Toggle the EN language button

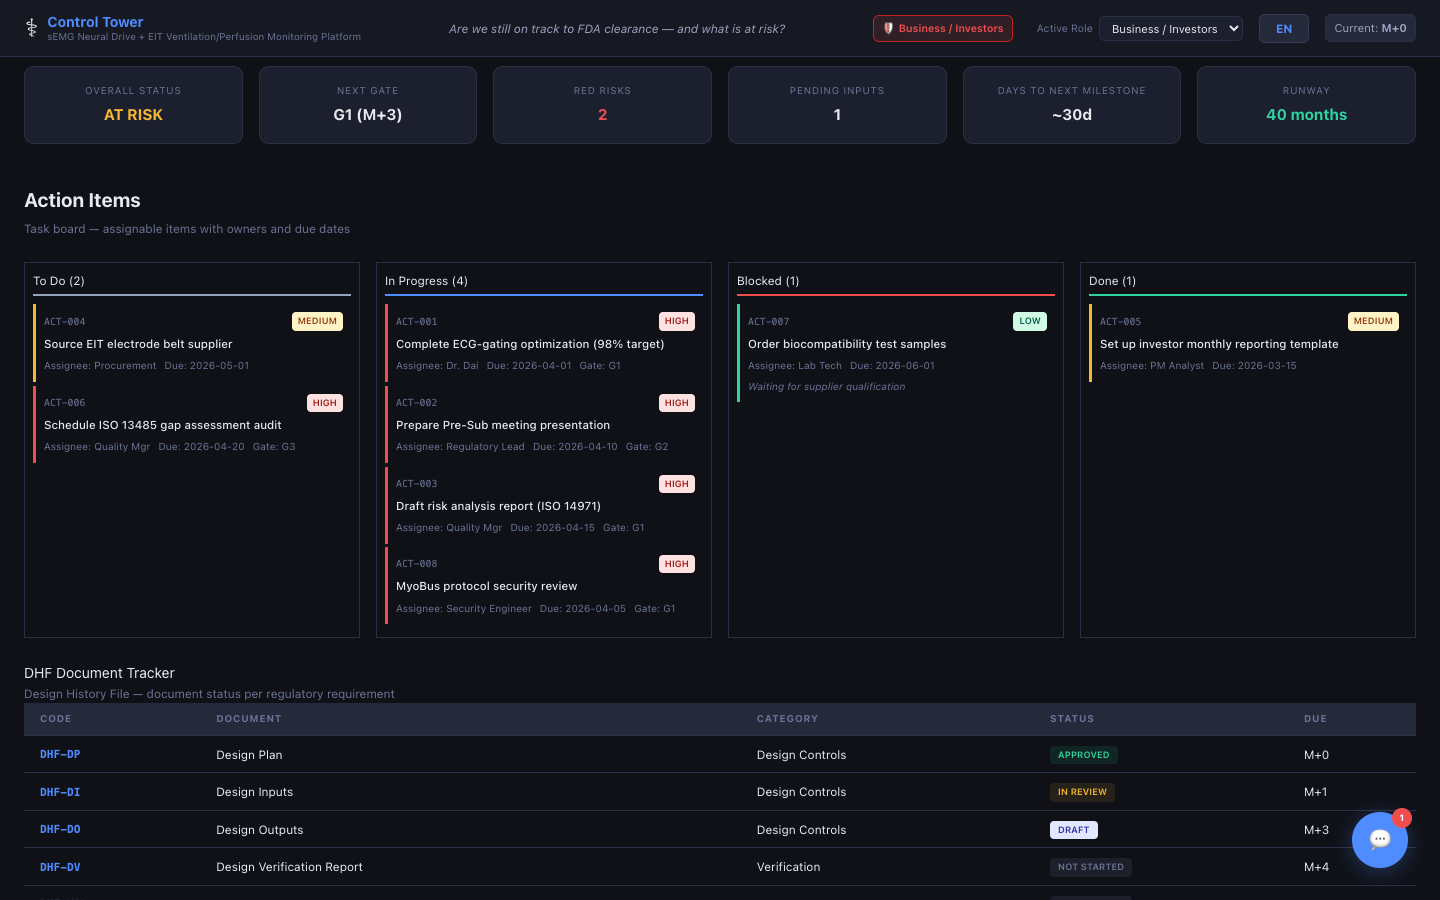pos(1283,29)
